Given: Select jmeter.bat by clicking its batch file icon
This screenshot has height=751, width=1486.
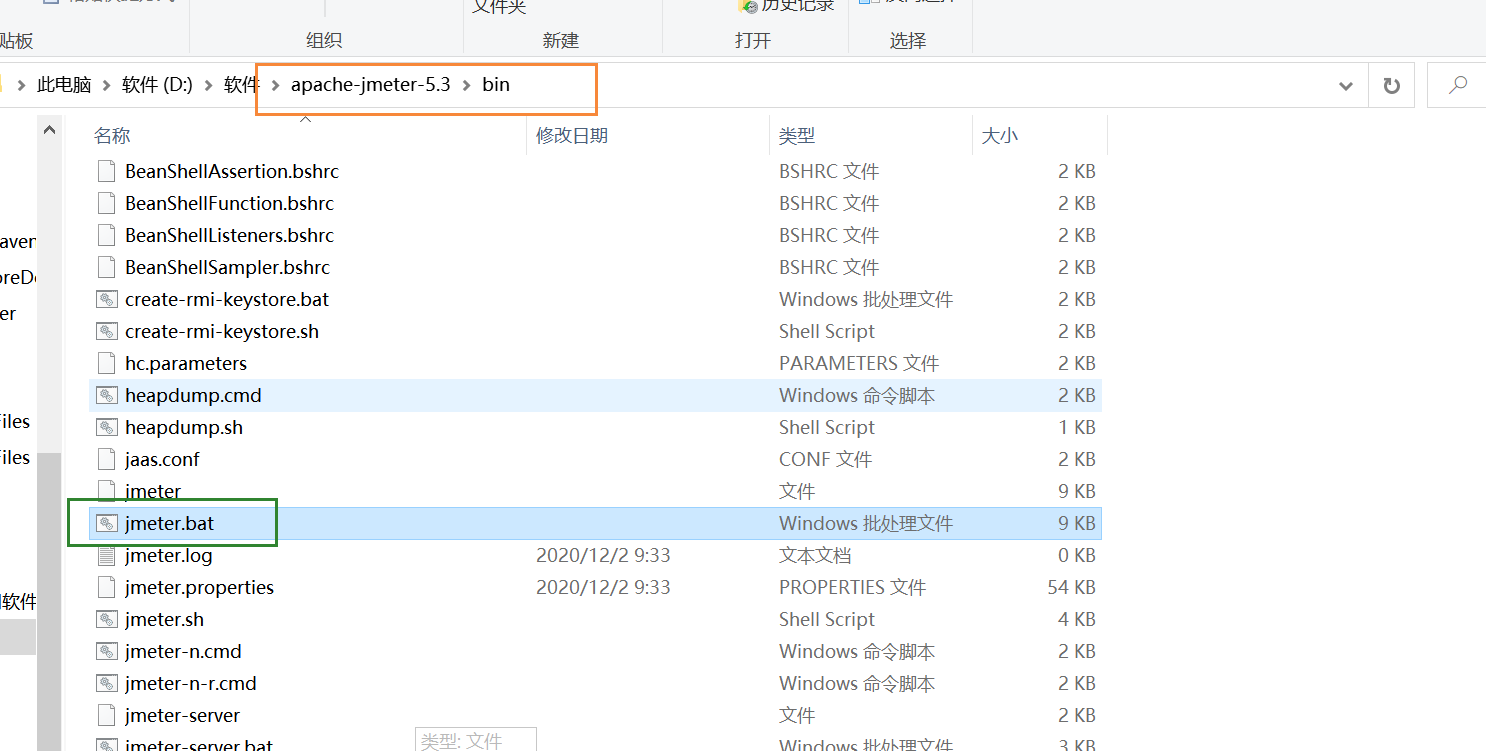Looking at the screenshot, I should coord(107,523).
